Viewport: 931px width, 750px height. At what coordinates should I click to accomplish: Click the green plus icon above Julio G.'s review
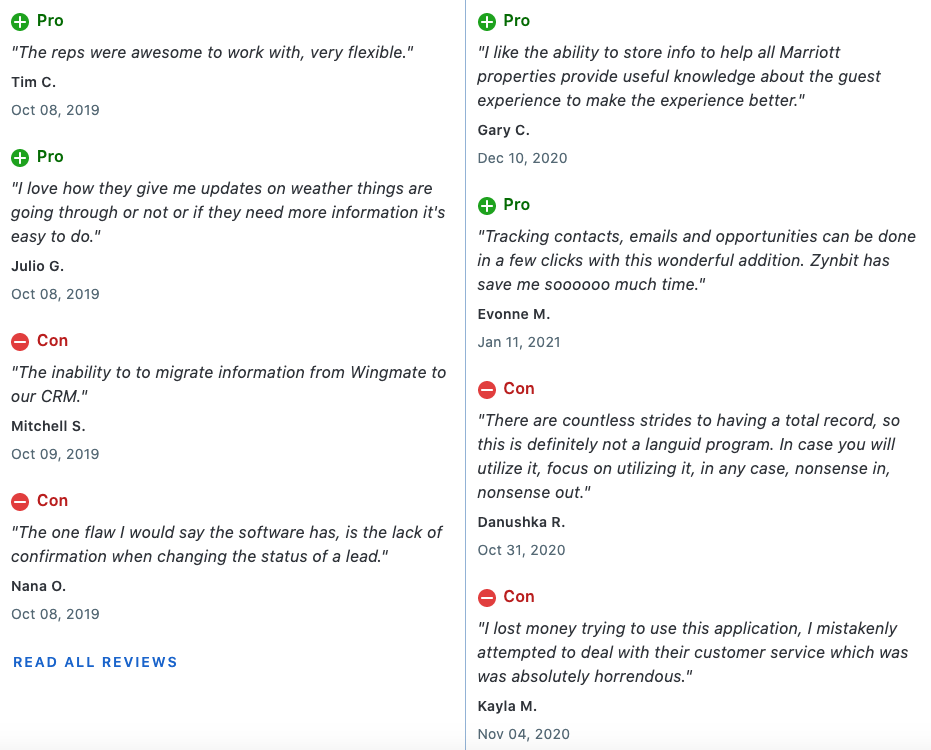point(20,158)
